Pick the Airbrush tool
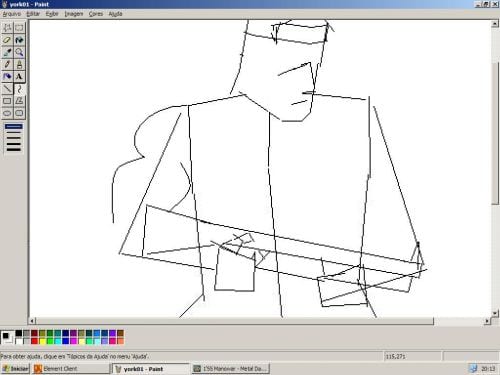The image size is (500, 375). click(x=7, y=77)
